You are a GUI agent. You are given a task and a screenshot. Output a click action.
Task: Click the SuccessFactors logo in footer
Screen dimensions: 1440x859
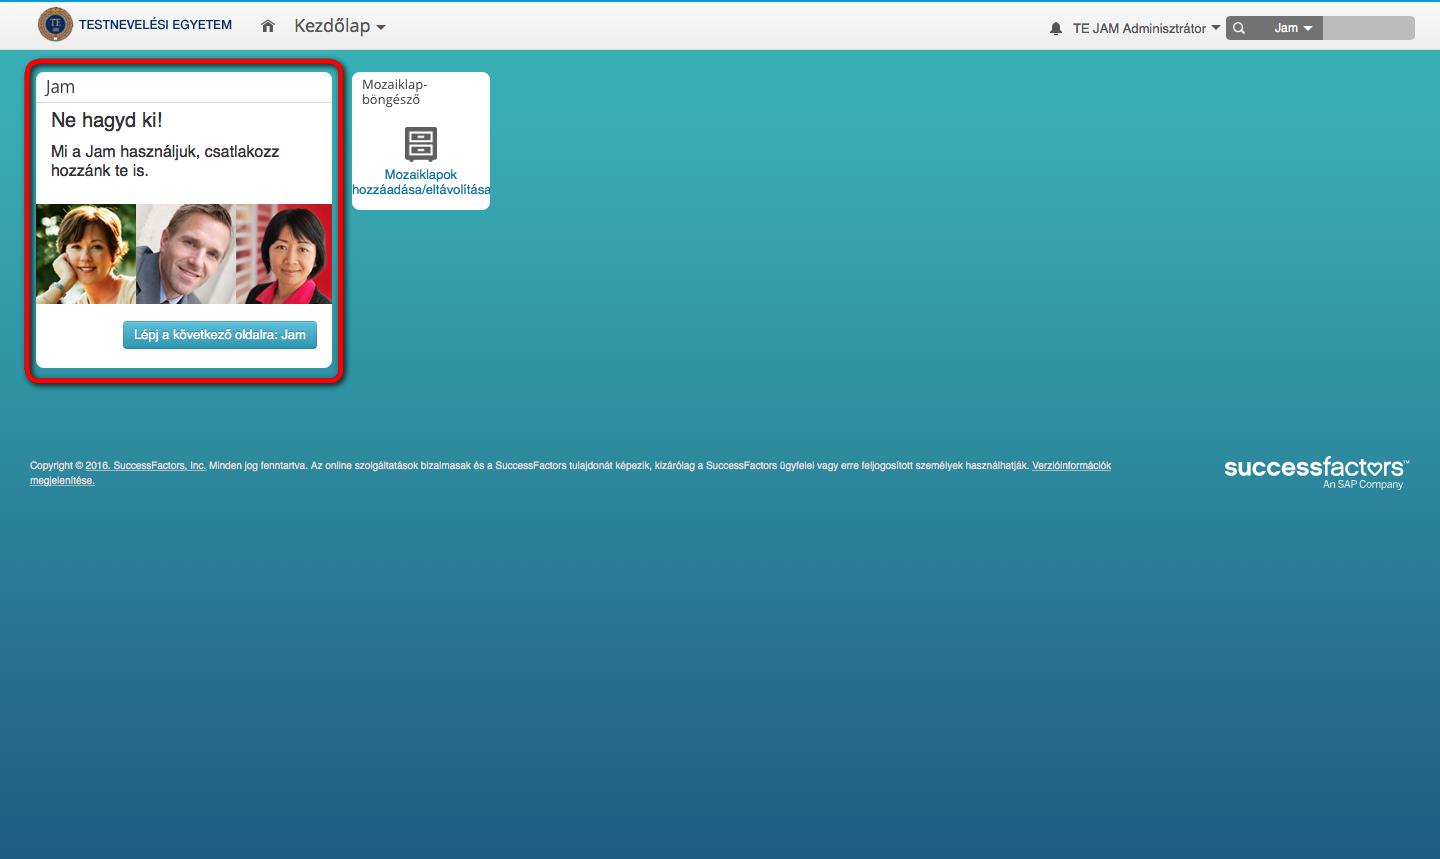pyautogui.click(x=1315, y=472)
